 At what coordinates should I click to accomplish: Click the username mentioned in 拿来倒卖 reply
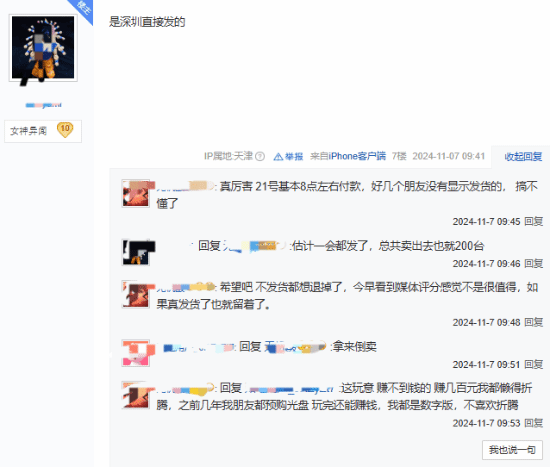point(296,347)
